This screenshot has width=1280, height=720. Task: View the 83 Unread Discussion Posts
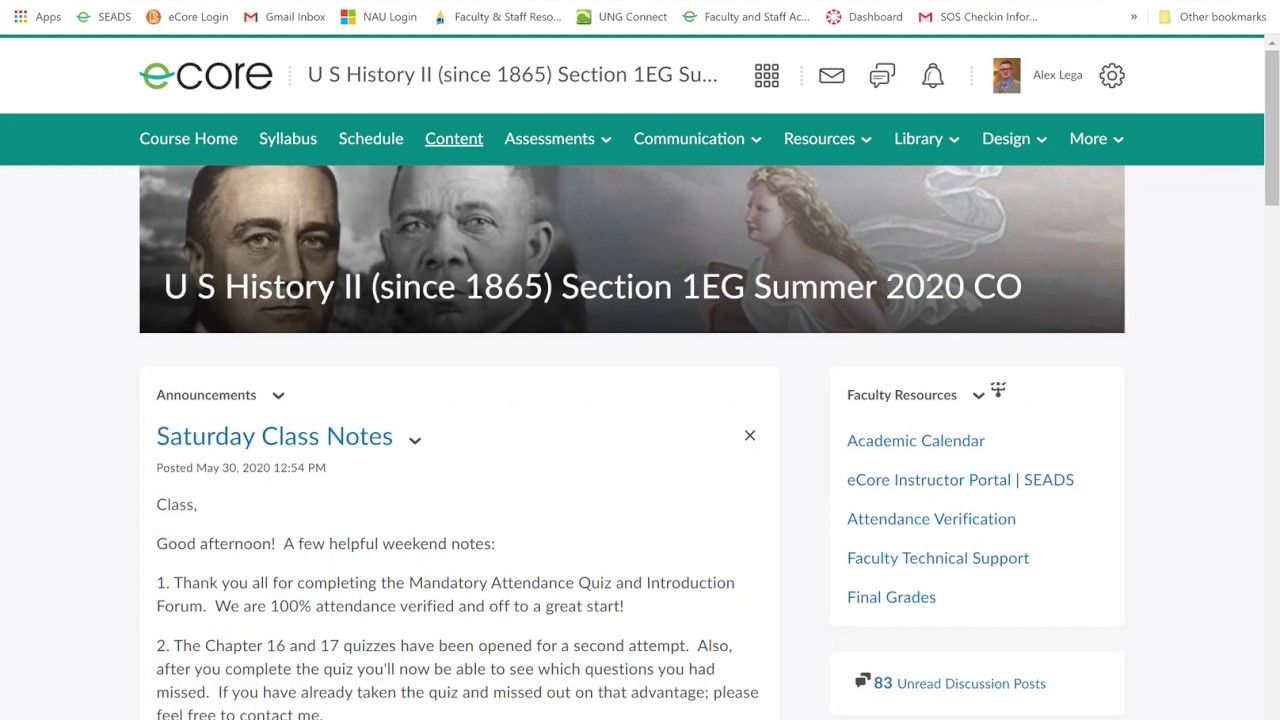[x=958, y=684]
